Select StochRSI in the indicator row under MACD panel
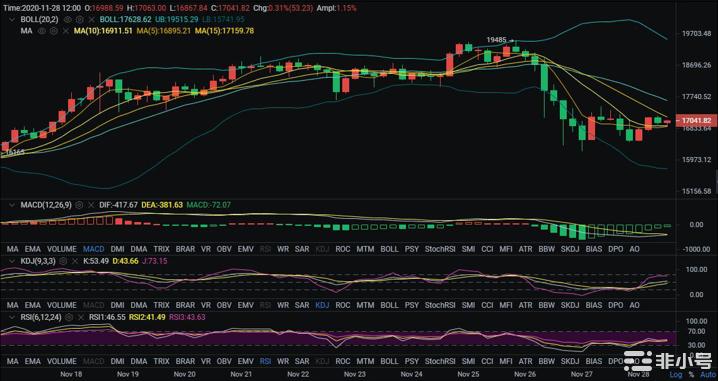 tap(440, 249)
